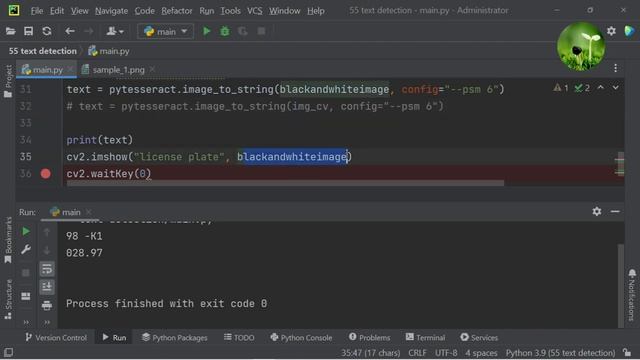Hide the Run panel with minus icon

(615, 211)
